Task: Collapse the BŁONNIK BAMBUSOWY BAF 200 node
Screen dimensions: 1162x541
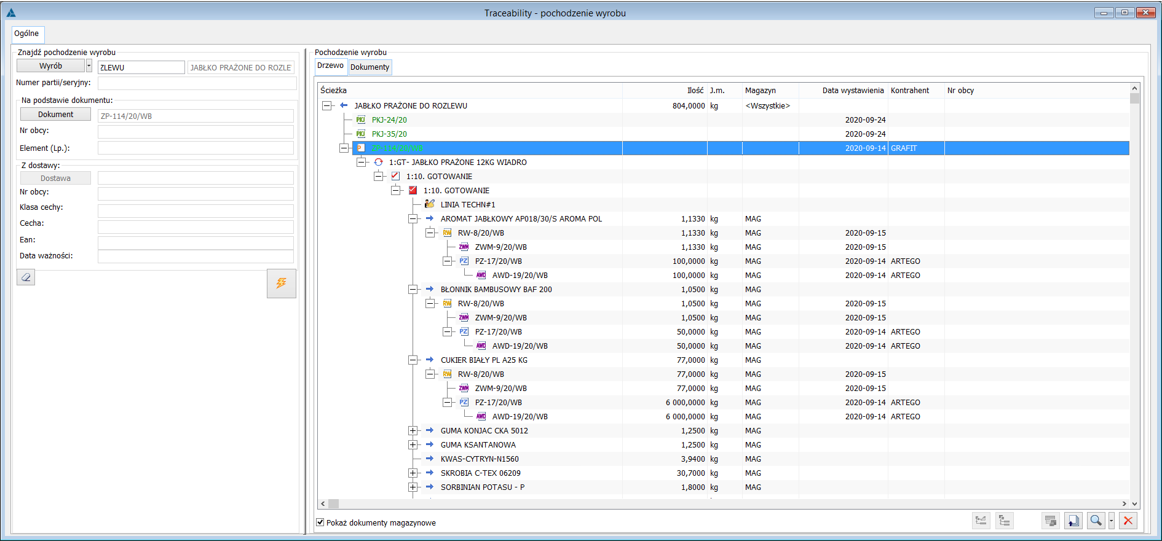Action: pos(413,289)
